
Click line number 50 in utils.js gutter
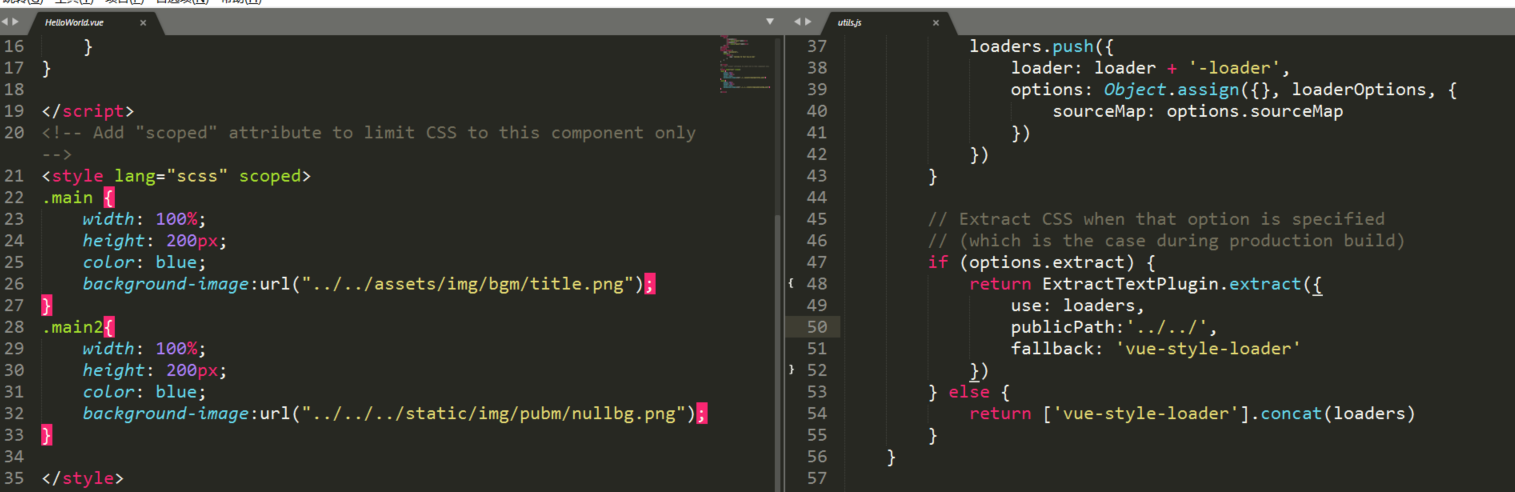click(x=816, y=327)
